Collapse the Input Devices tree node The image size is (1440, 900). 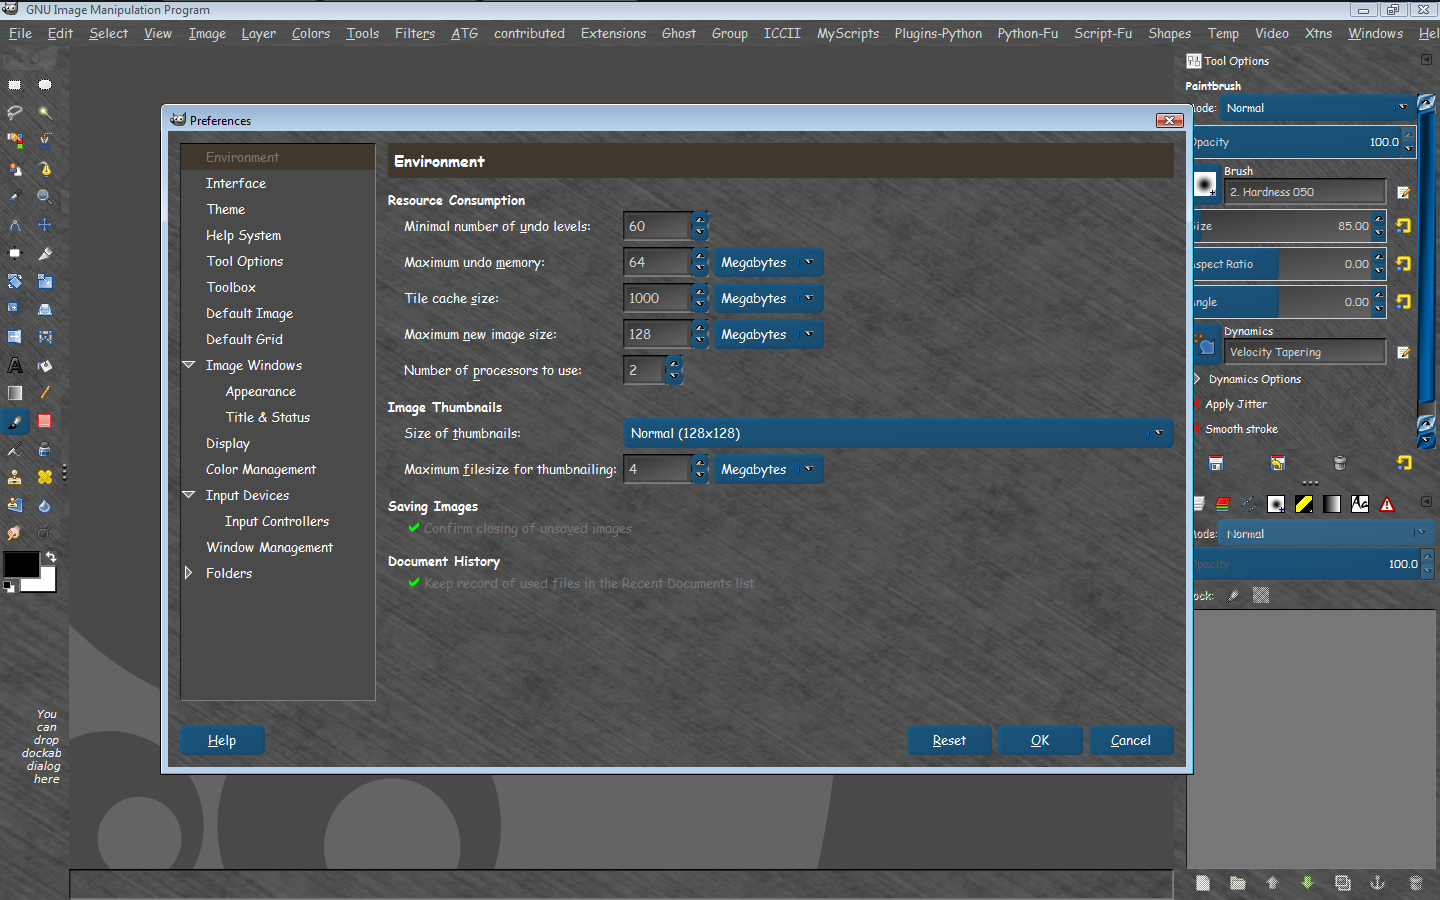click(188, 496)
